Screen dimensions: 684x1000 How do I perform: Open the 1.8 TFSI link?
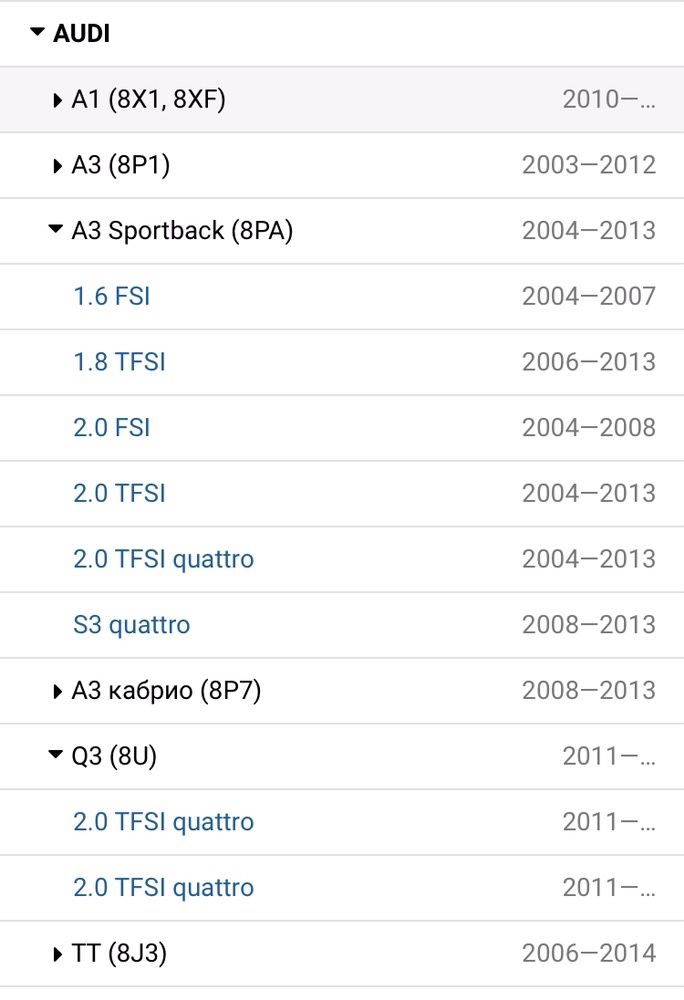tap(119, 362)
